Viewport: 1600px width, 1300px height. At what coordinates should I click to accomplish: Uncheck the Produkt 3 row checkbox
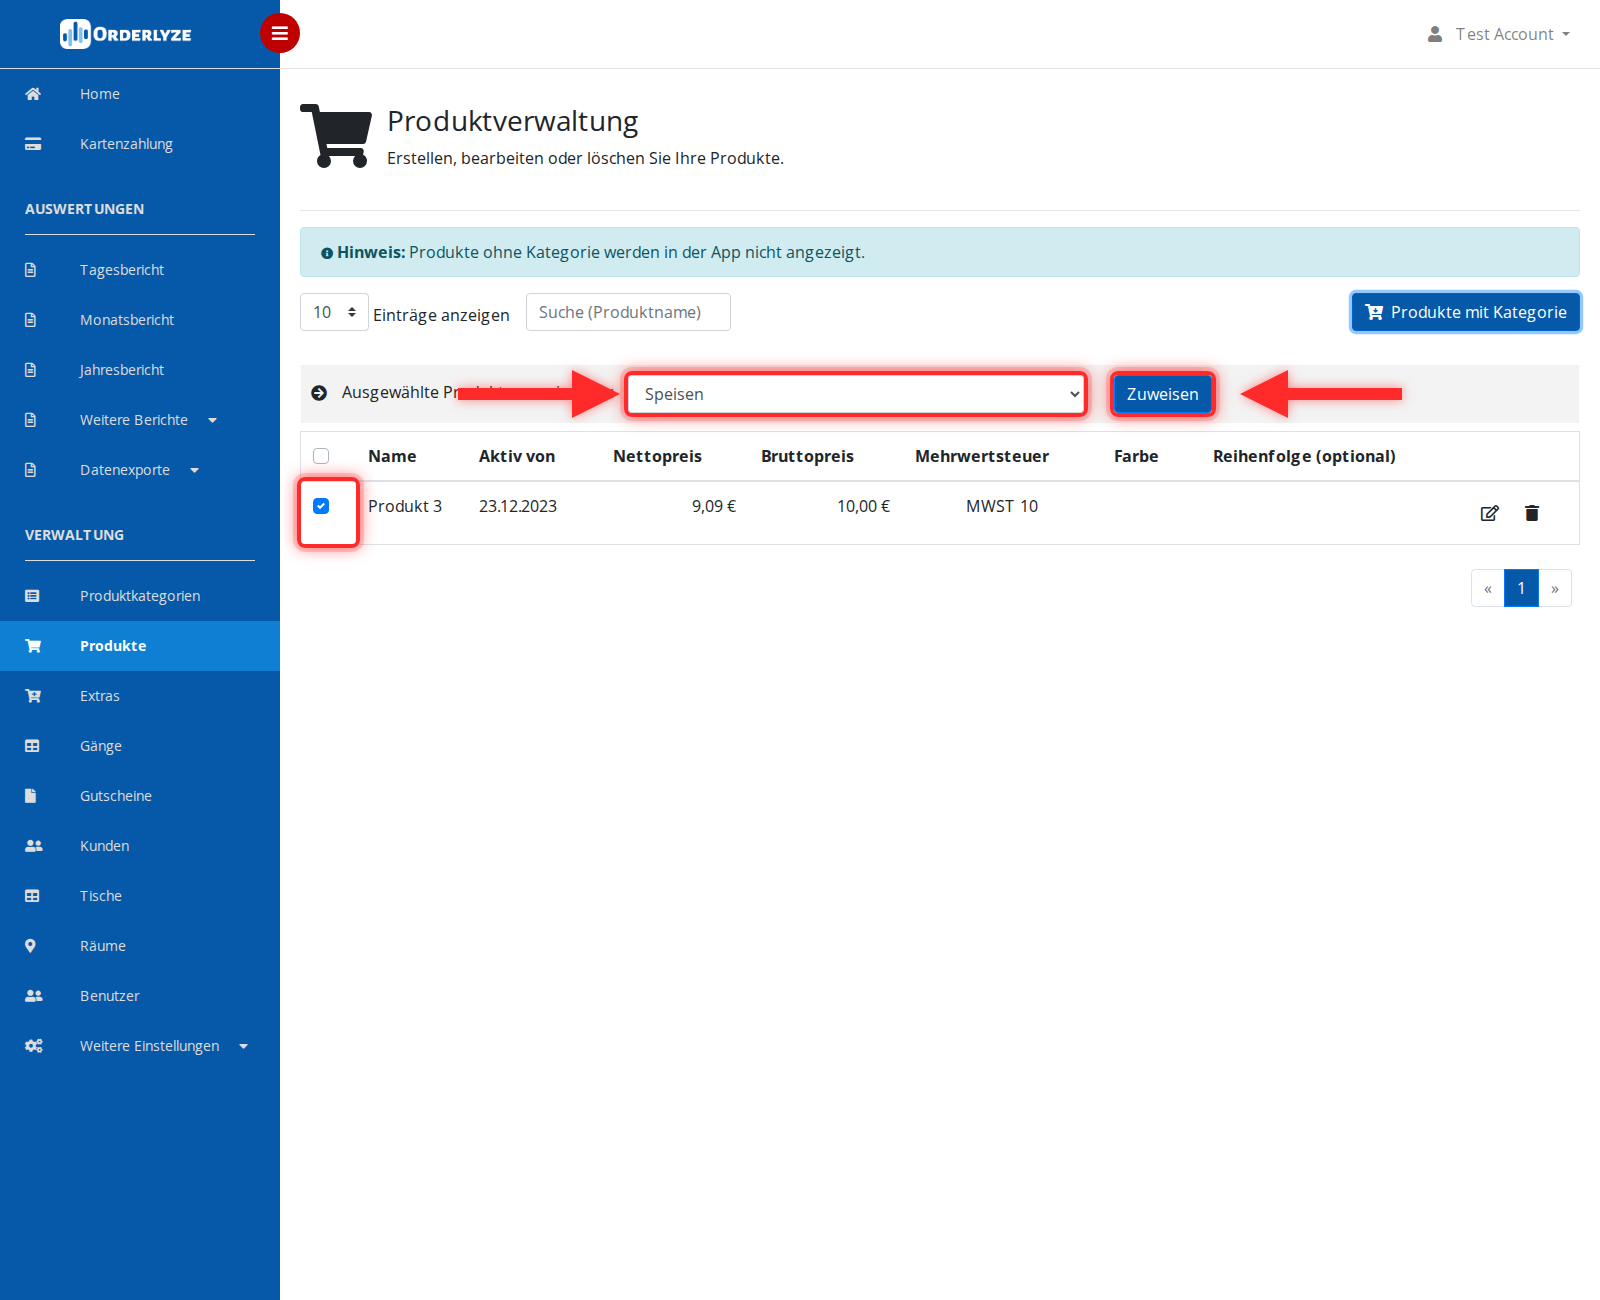(321, 506)
